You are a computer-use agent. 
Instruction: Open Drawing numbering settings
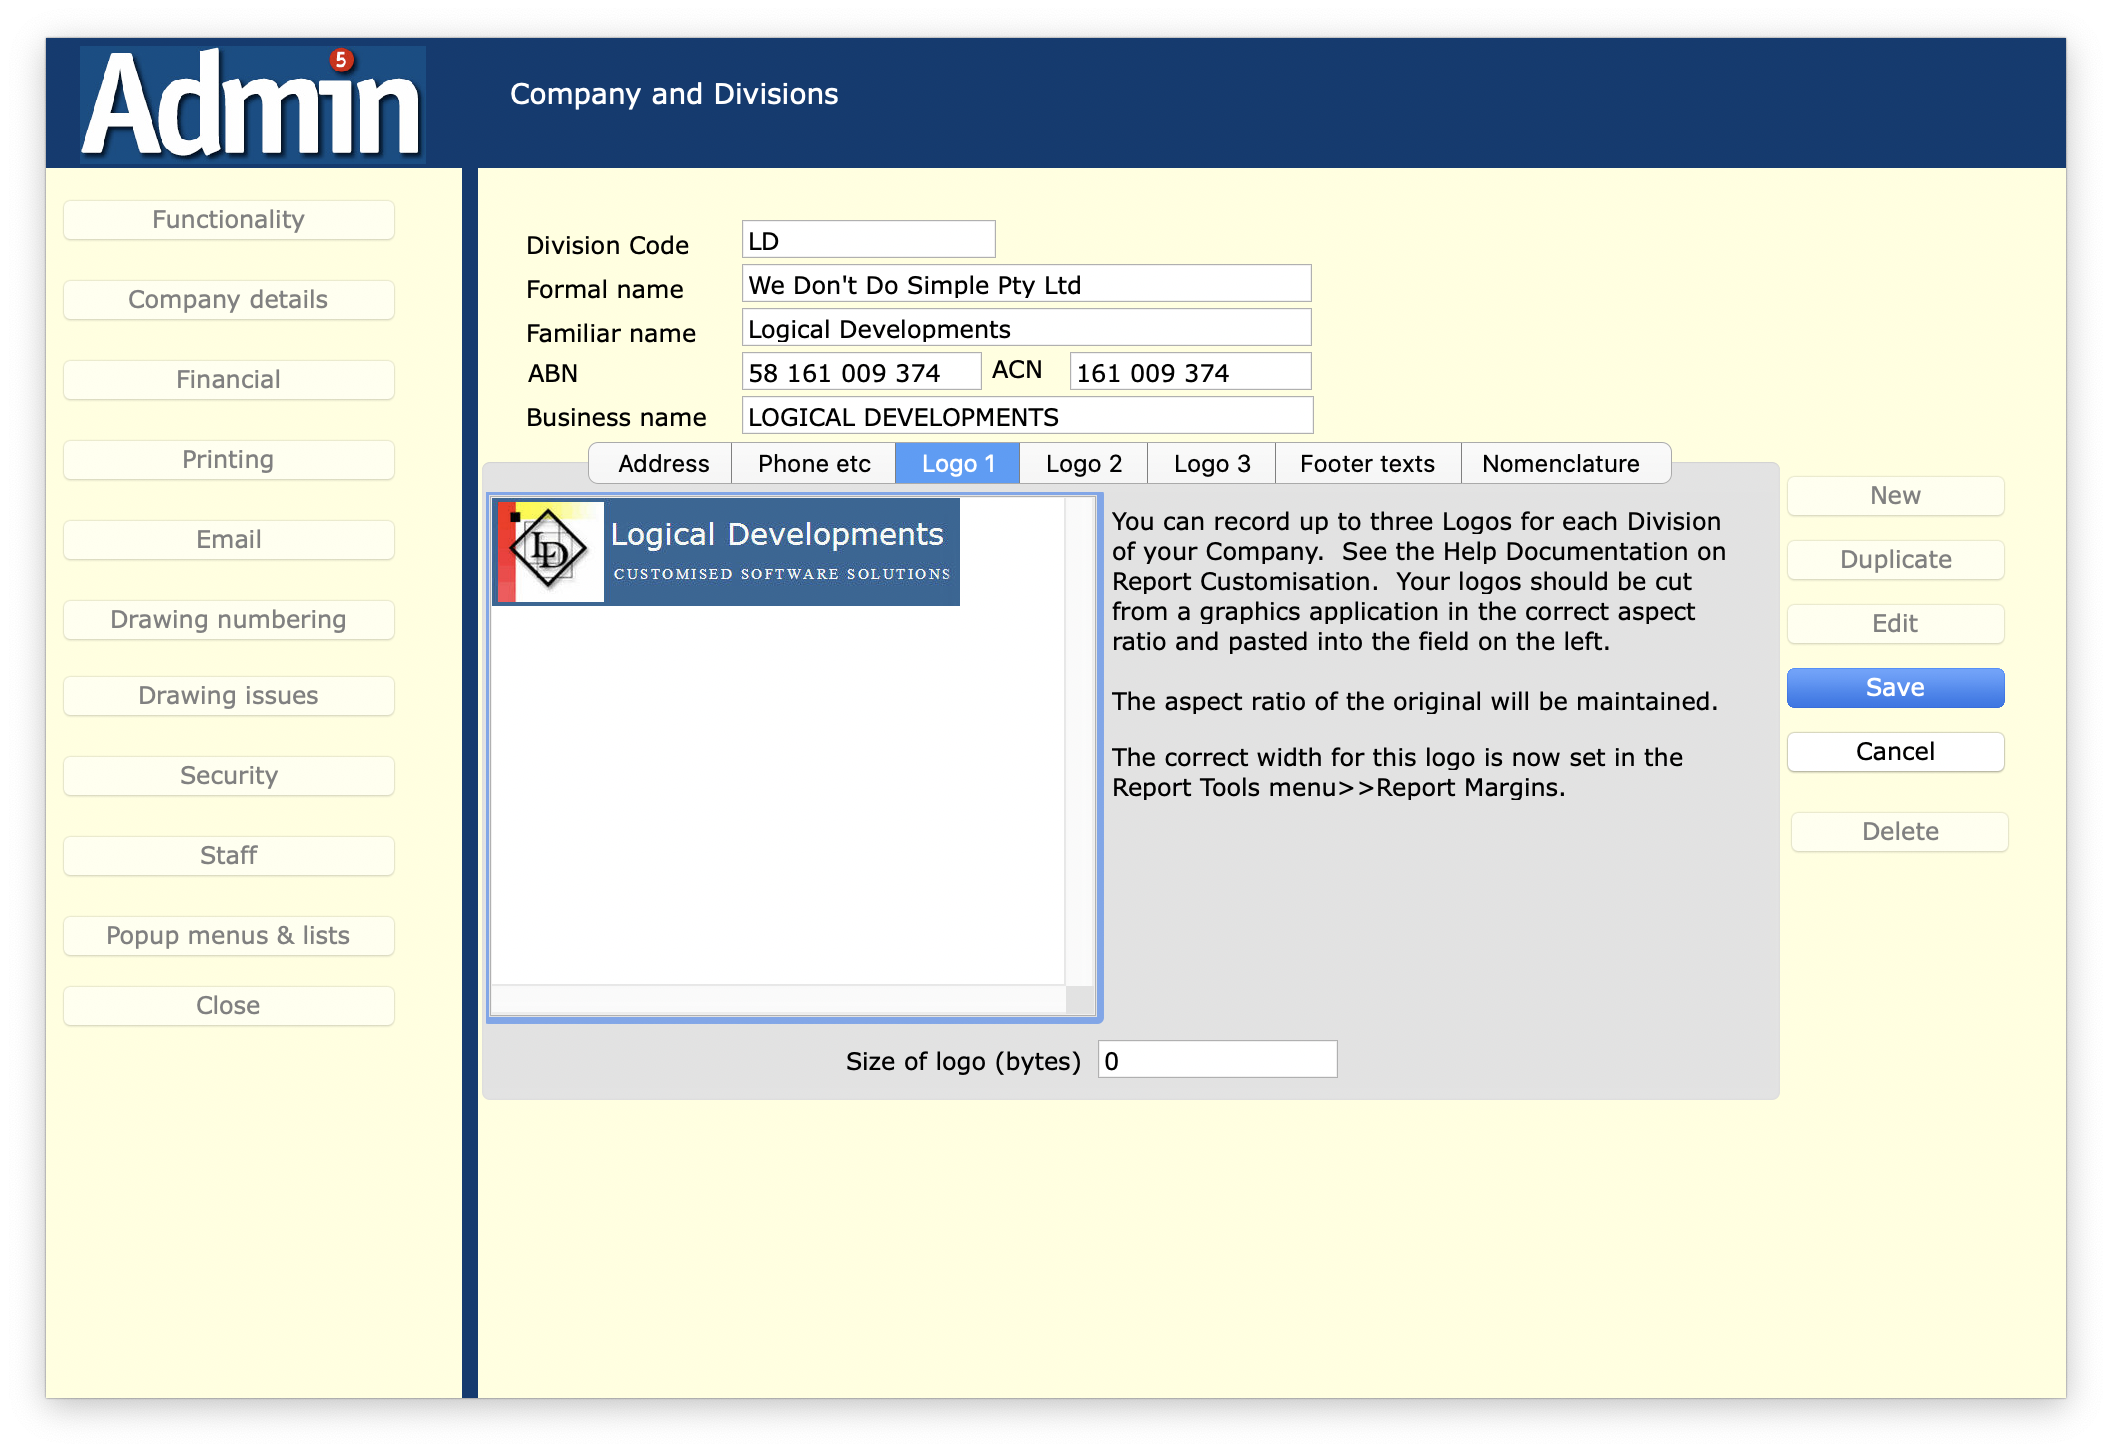[228, 620]
